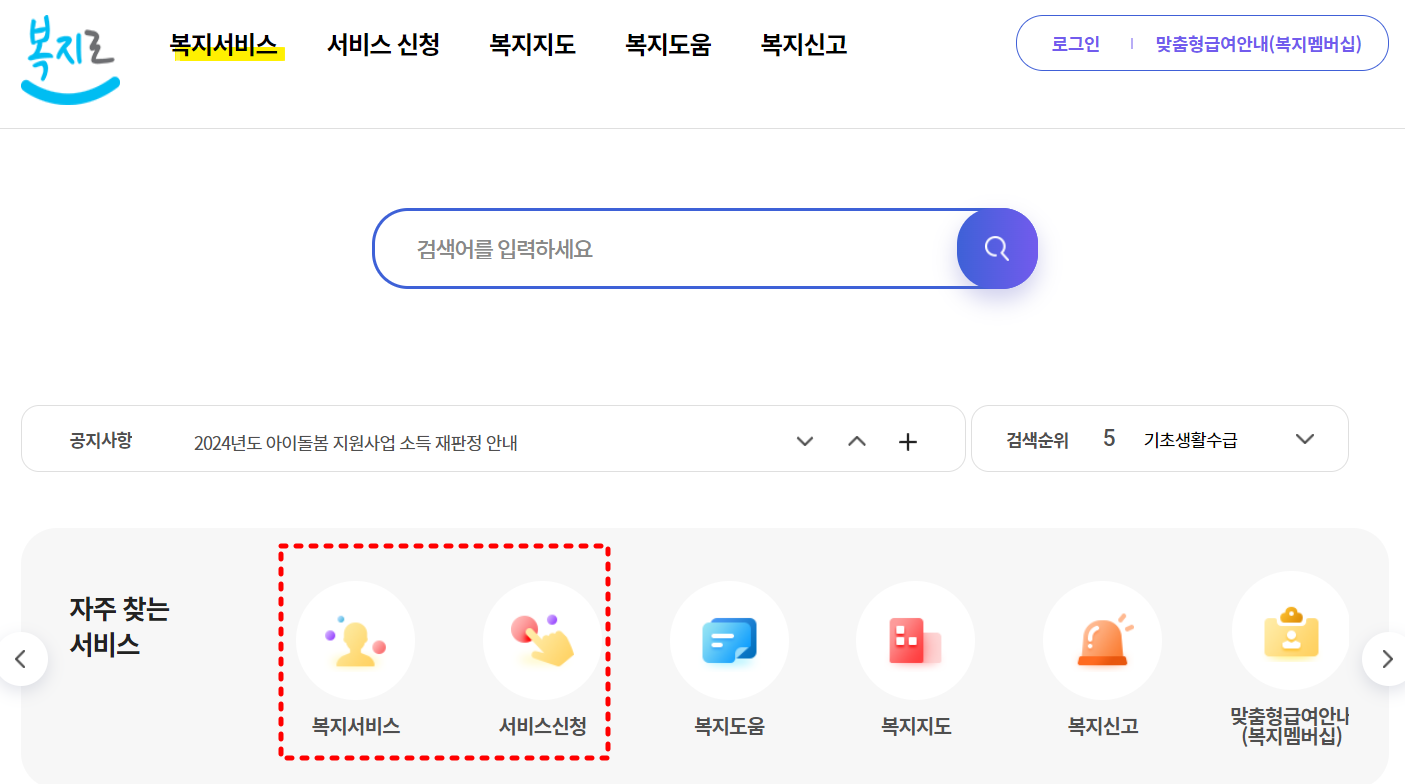
Task: Open 복지지도 via its red building icon
Action: point(915,640)
